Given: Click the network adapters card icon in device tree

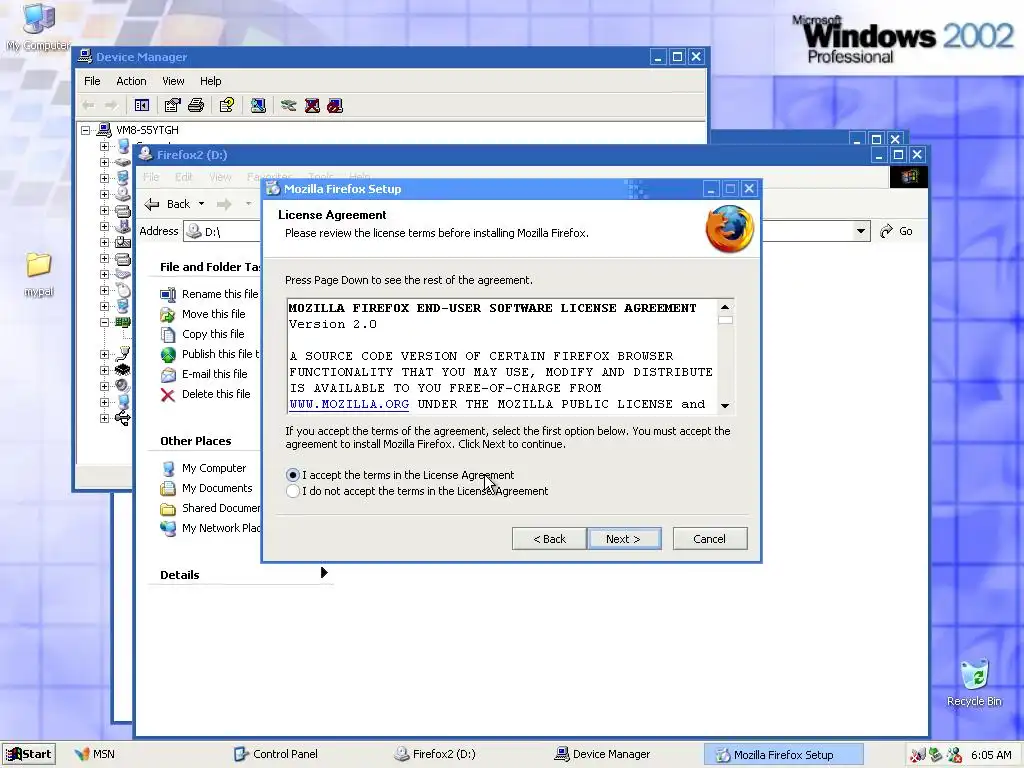Looking at the screenshot, I should click(x=123, y=322).
